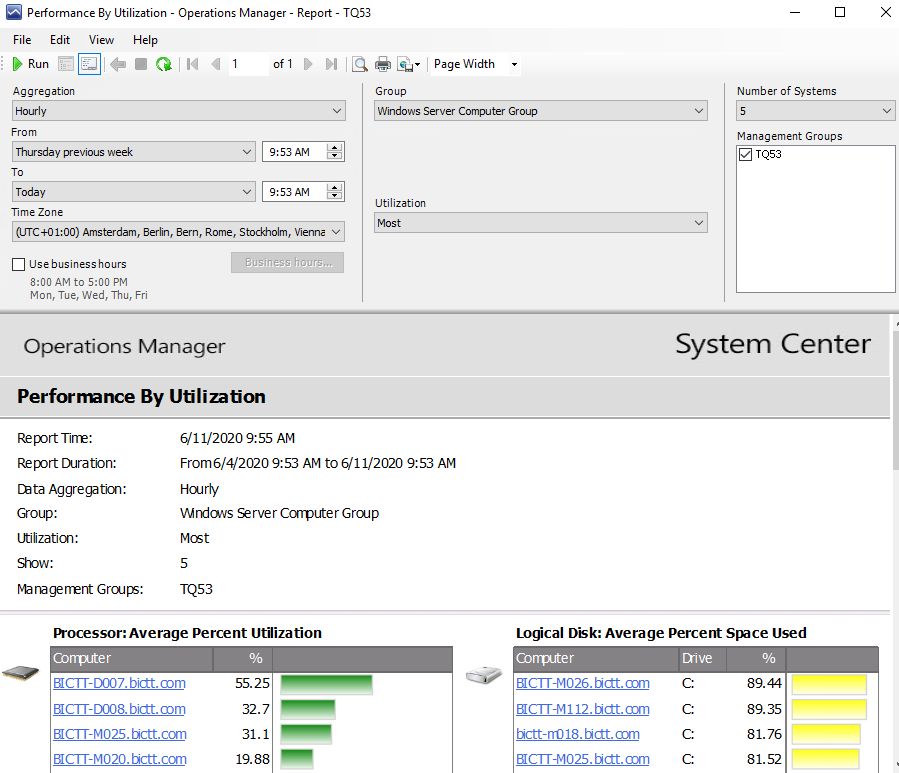Open the bictt-m018.bictt.com disk link
The height and width of the screenshot is (773, 899).
click(577, 734)
